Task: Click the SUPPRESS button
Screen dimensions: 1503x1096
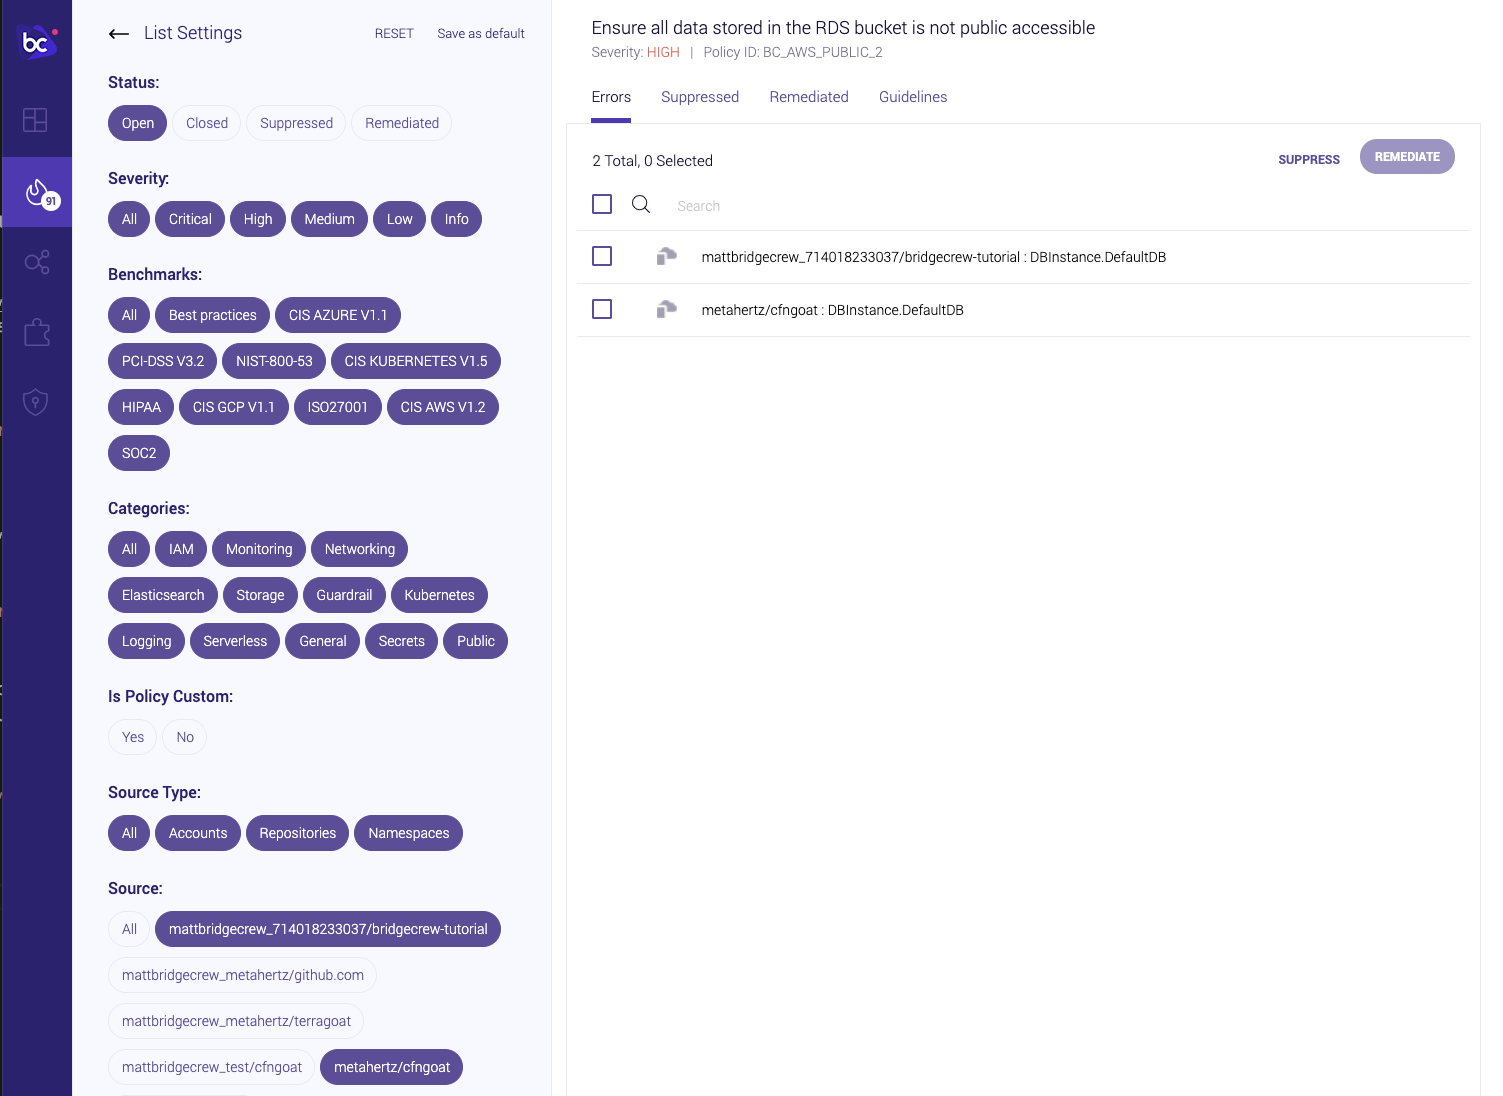Action: (x=1309, y=160)
